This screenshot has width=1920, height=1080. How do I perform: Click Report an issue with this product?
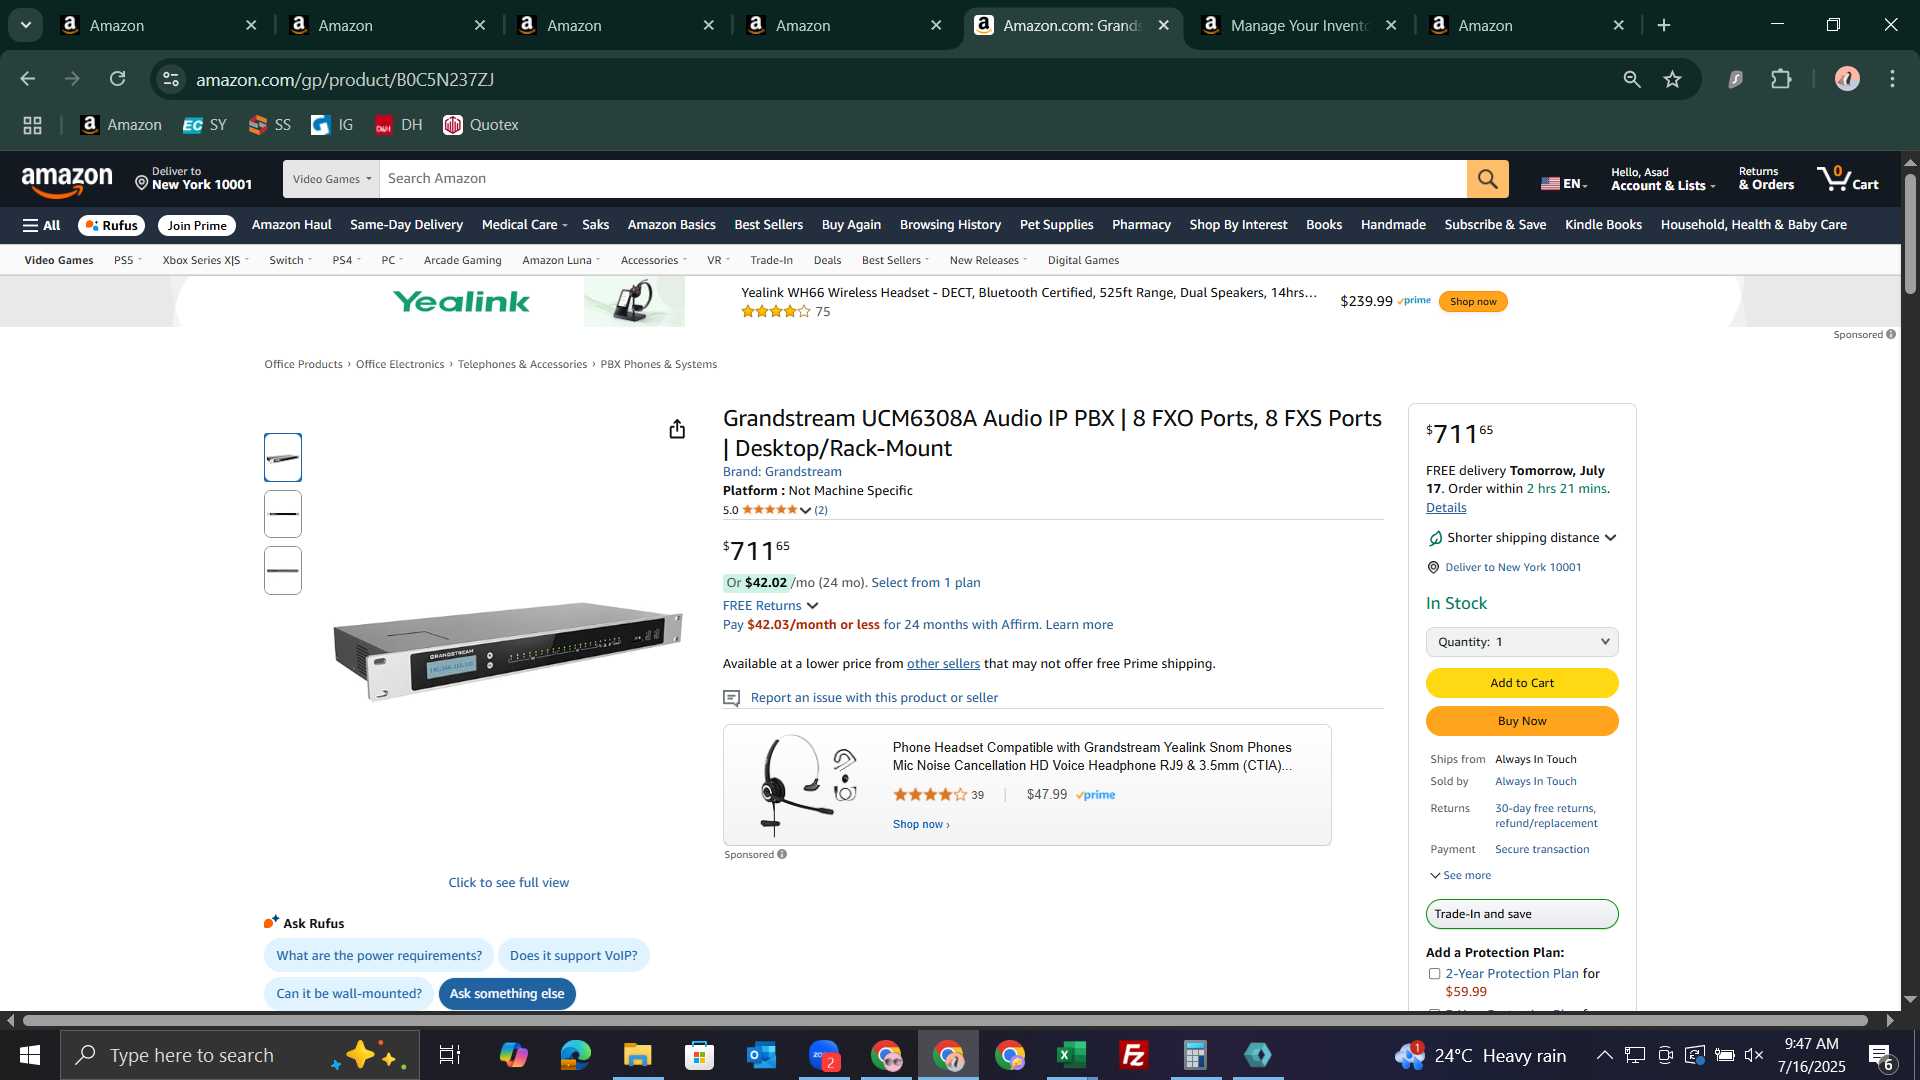(874, 698)
